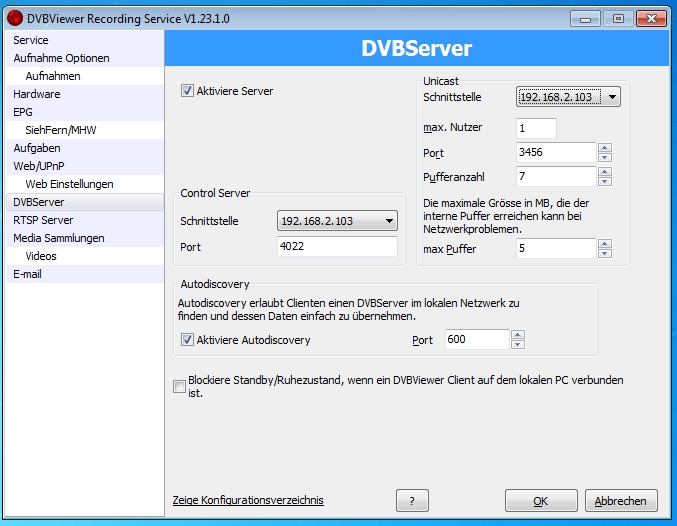Click the Pufferanzahl field showing 7
The width and height of the screenshot is (677, 526).
556,176
